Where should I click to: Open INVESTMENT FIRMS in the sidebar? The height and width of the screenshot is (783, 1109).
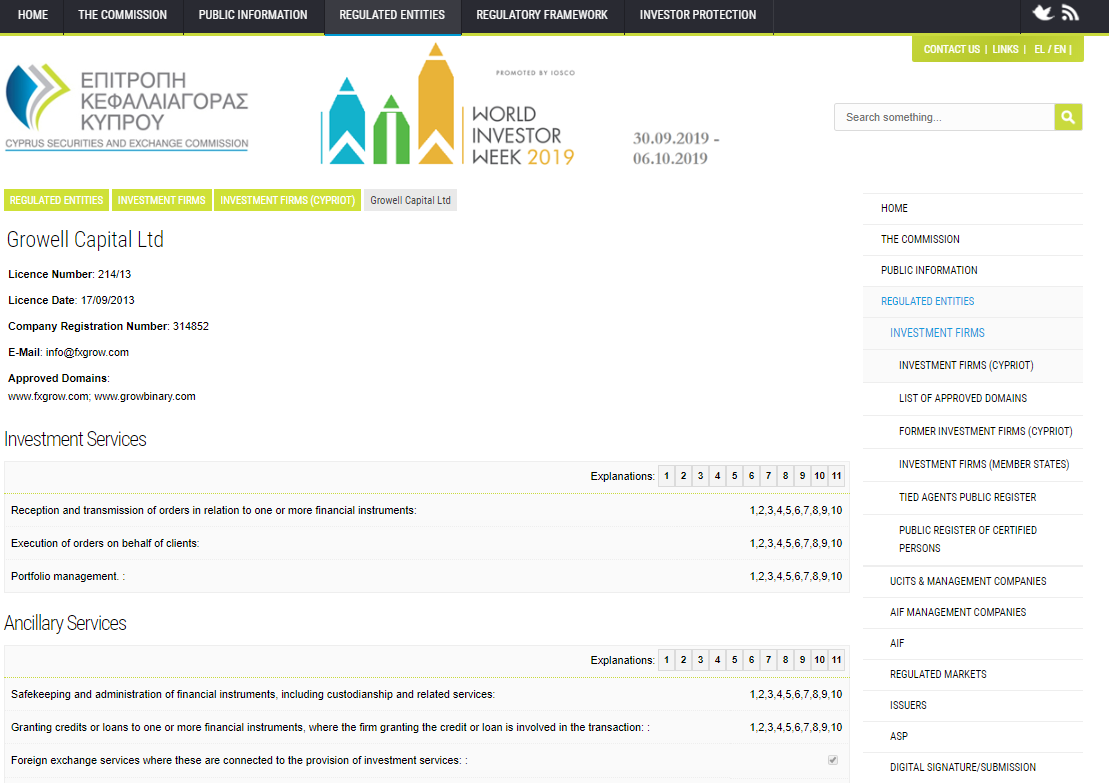972,333
